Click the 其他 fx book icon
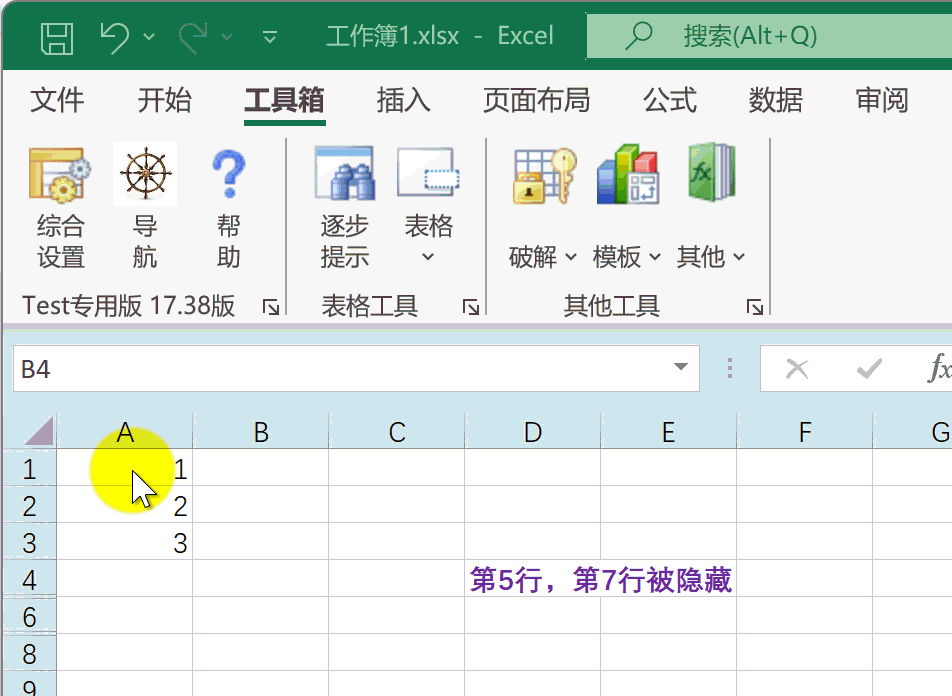Screen dimensions: 952x696 (711, 174)
